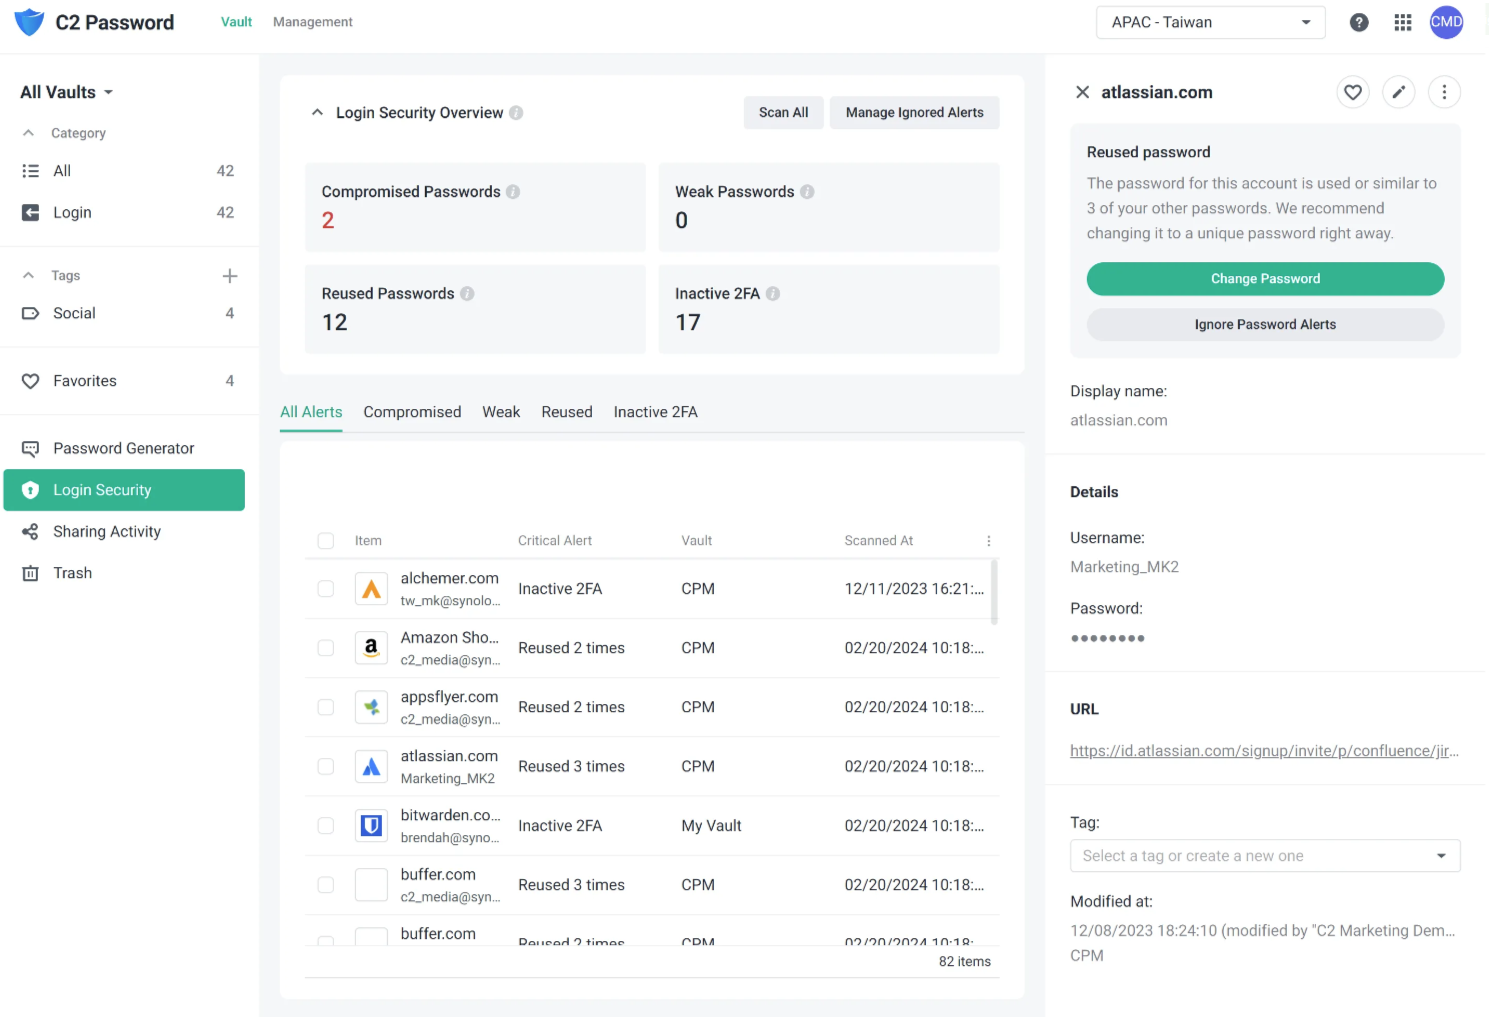The height and width of the screenshot is (1017, 1489).
Task: Add a new tag with plus icon
Action: click(230, 276)
